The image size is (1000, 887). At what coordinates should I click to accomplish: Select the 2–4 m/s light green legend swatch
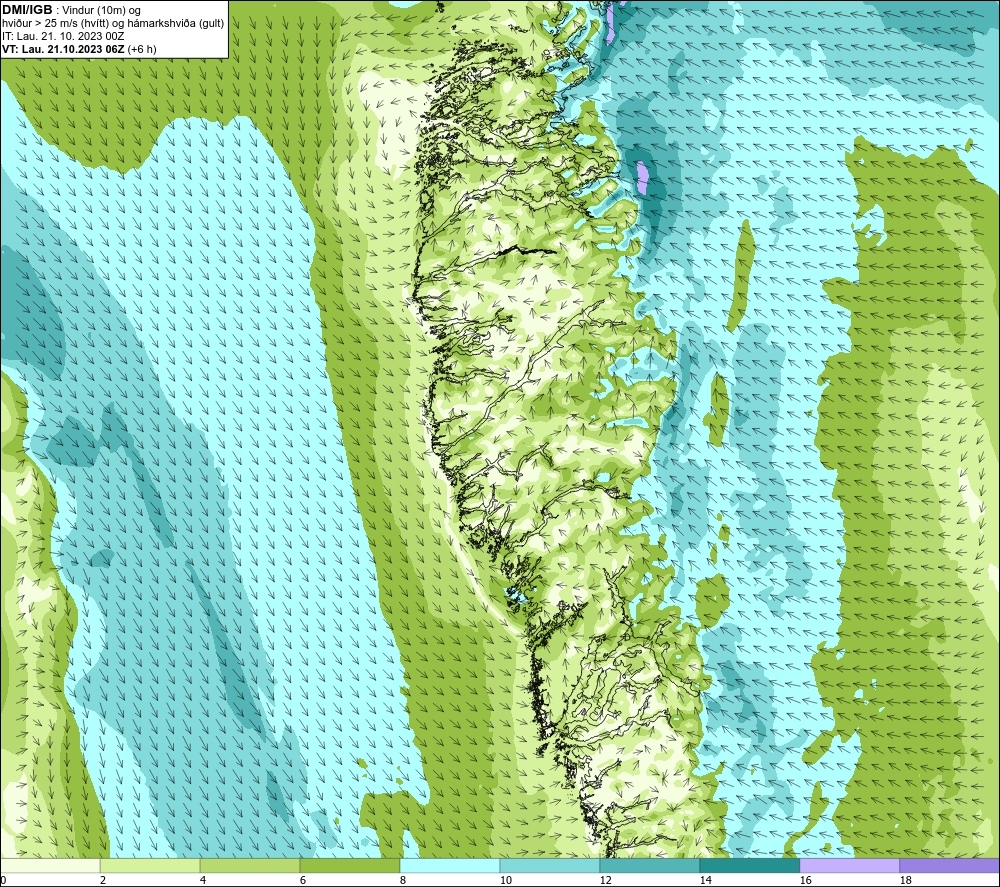click(x=150, y=865)
